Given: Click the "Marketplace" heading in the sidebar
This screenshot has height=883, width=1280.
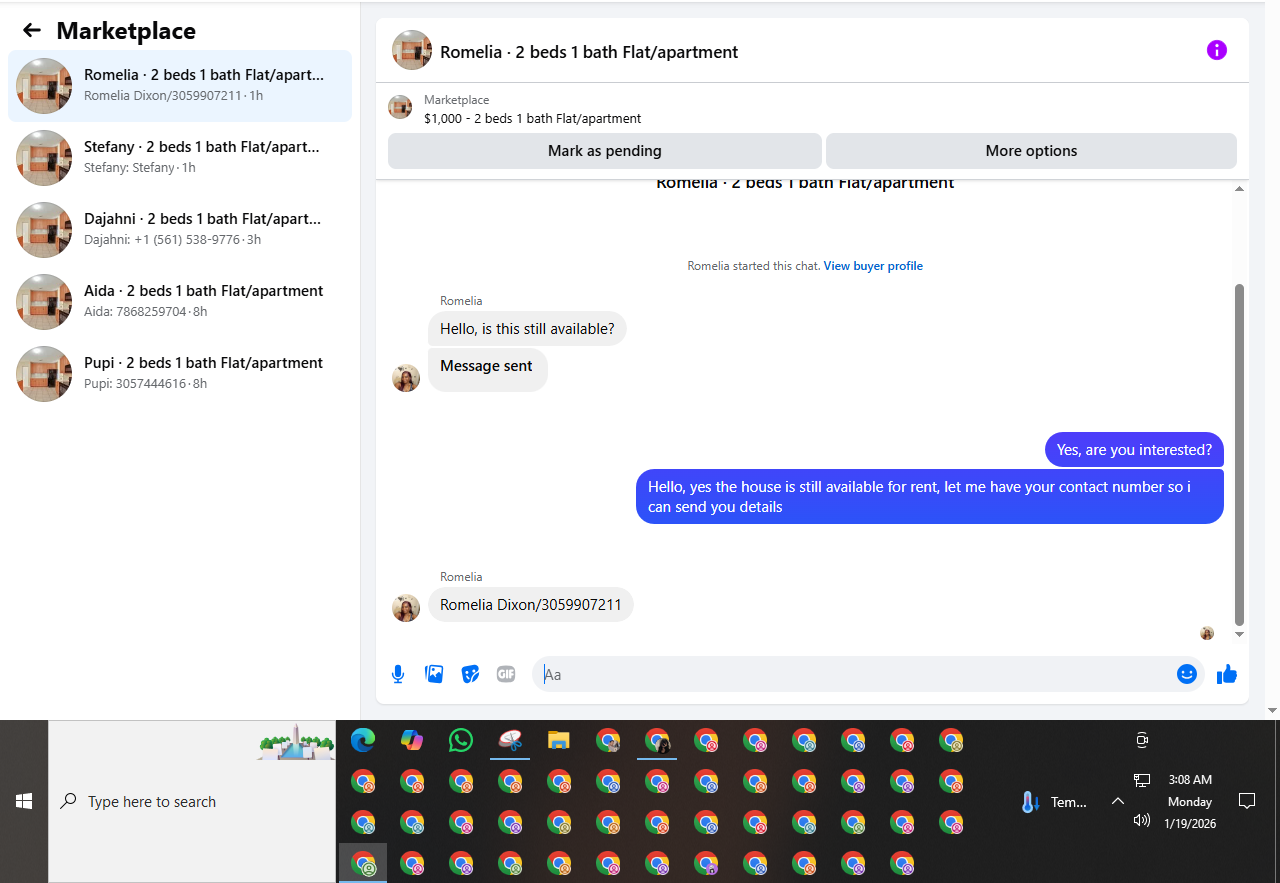Looking at the screenshot, I should click(x=126, y=31).
